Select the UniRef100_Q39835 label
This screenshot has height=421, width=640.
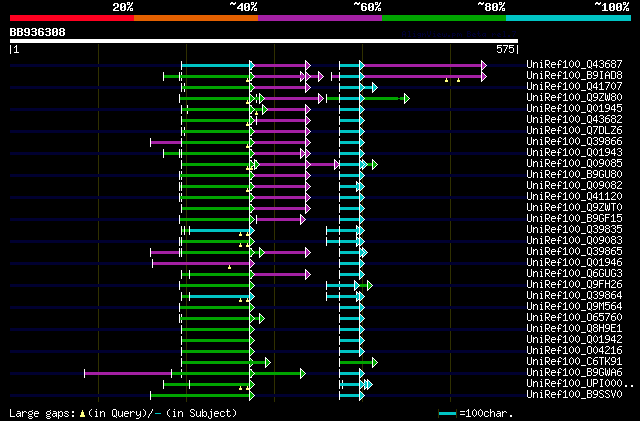click(574, 229)
